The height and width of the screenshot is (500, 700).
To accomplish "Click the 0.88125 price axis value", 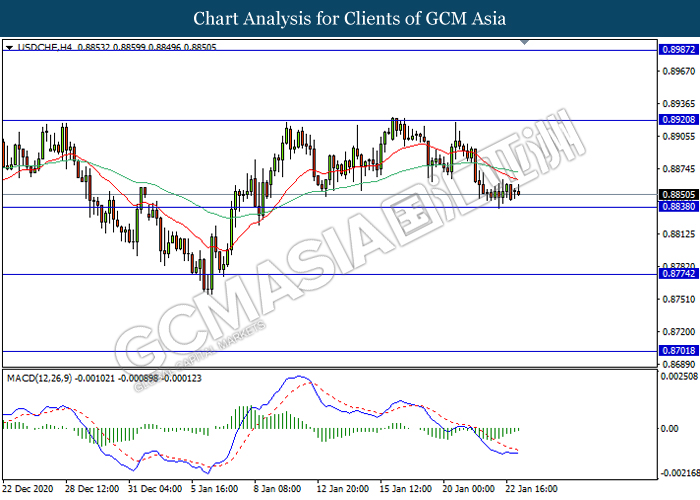I will [x=679, y=234].
